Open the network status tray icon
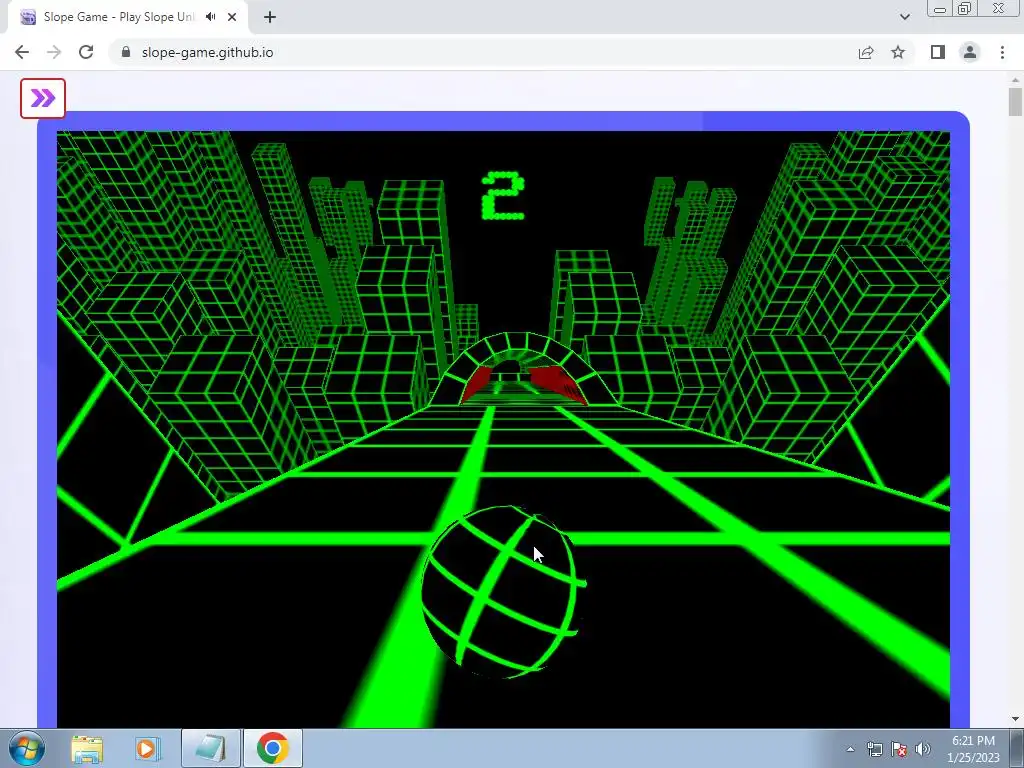Viewport: 1024px width, 768px height. click(x=874, y=749)
